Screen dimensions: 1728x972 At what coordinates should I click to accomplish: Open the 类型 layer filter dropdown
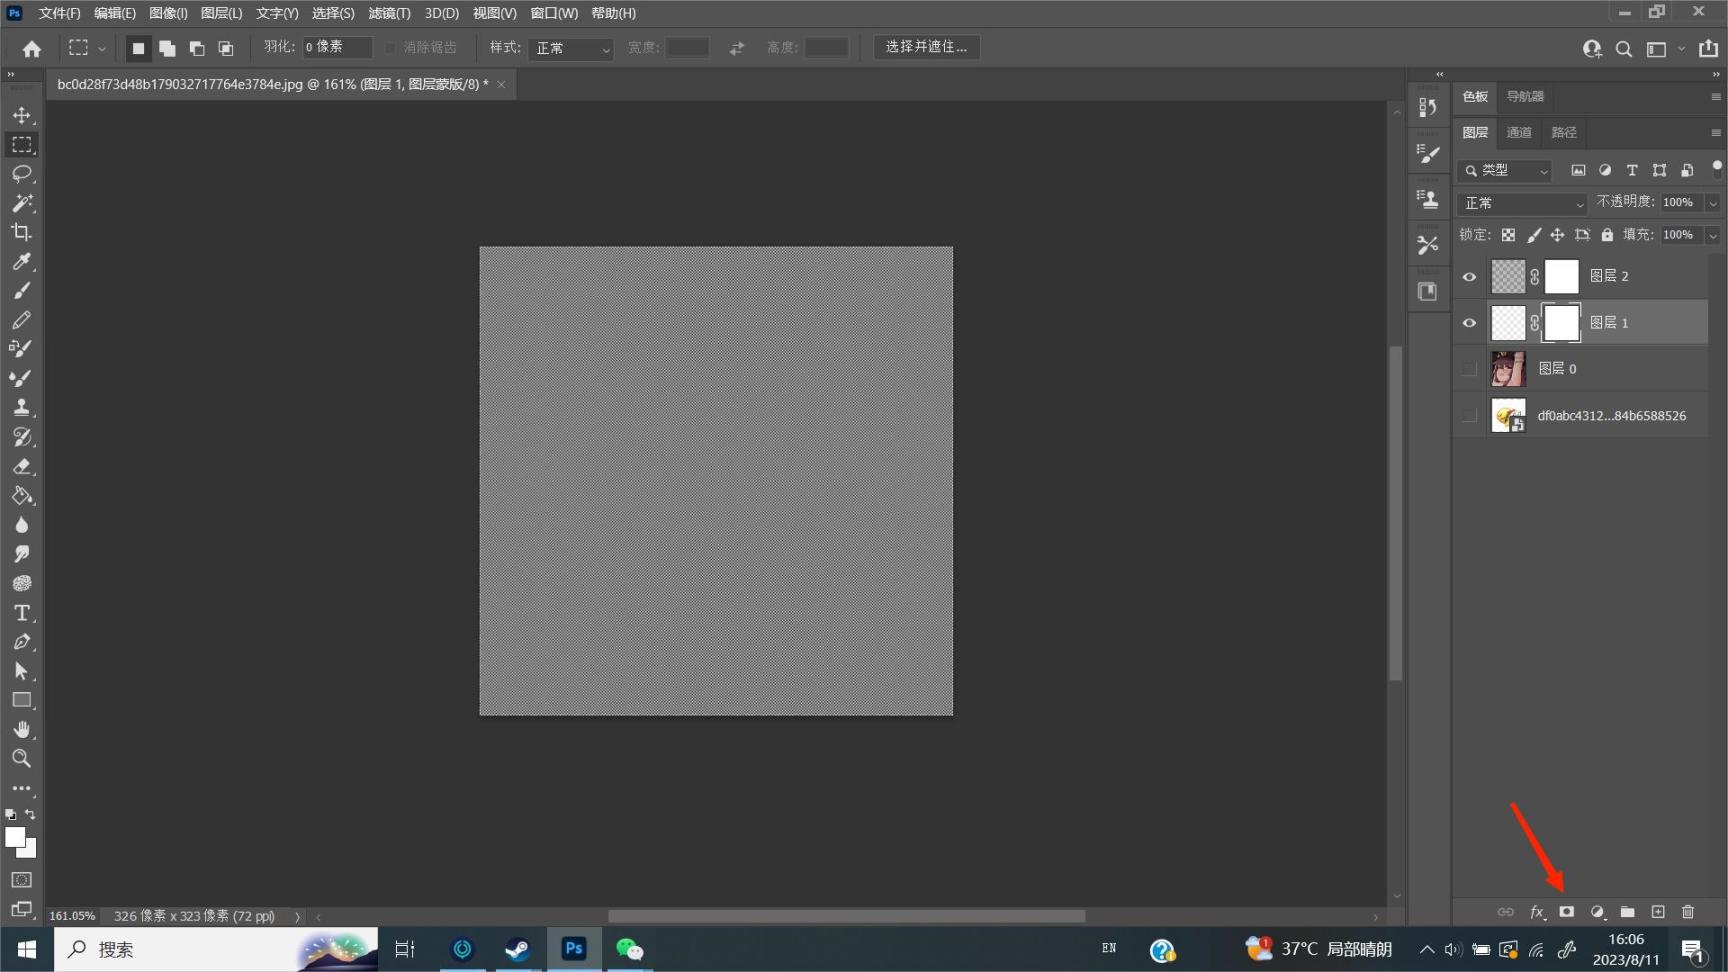[1505, 171]
